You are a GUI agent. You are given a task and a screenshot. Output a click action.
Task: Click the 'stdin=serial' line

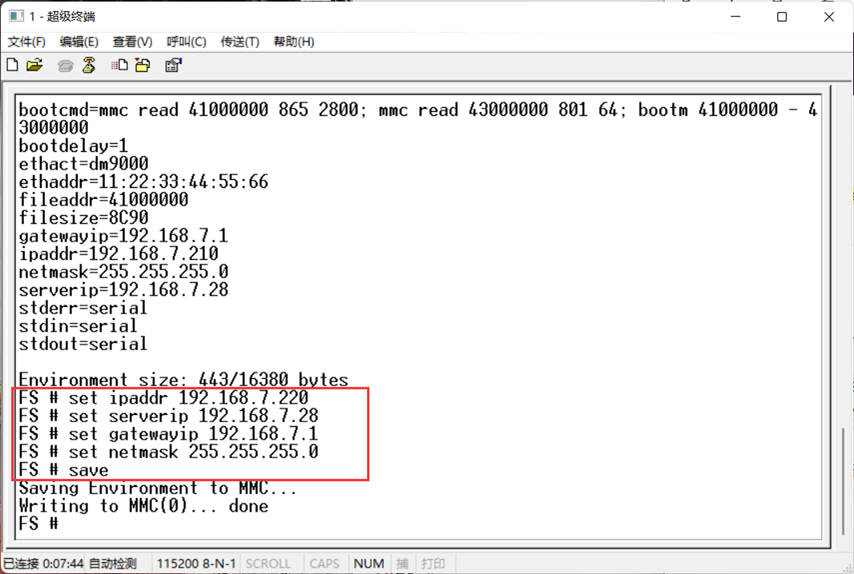(78, 326)
